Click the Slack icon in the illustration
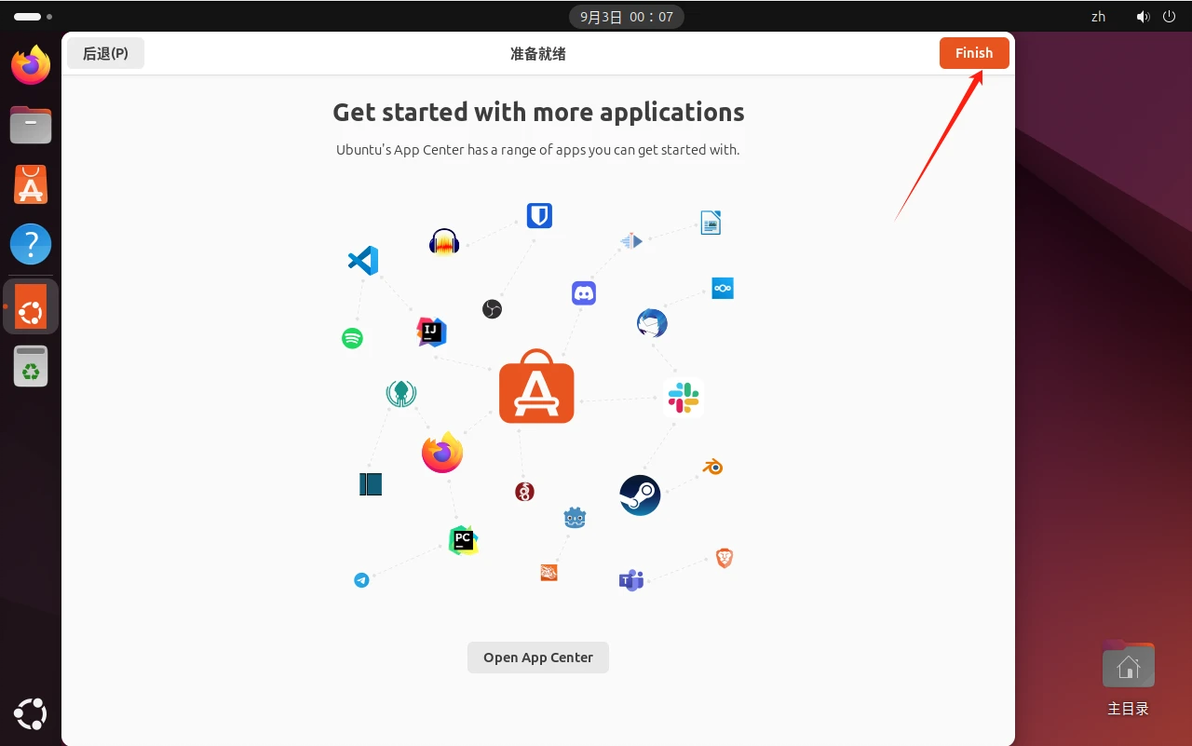This screenshot has width=1192, height=746. coord(683,398)
